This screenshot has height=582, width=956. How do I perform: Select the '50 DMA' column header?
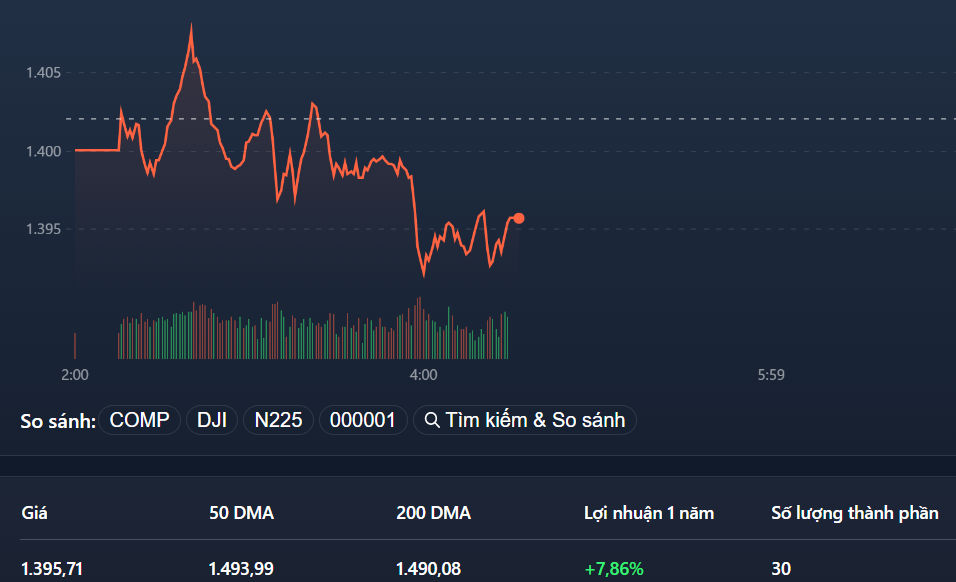241,513
